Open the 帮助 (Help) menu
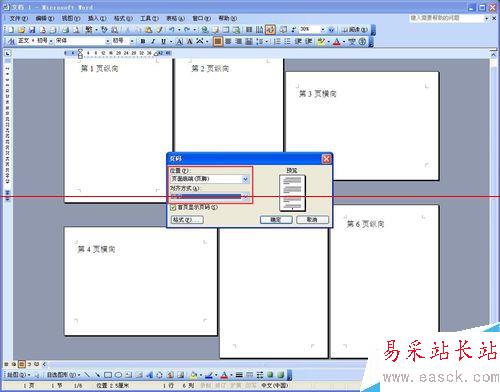Viewport: 500px width, 392px height. (228, 18)
